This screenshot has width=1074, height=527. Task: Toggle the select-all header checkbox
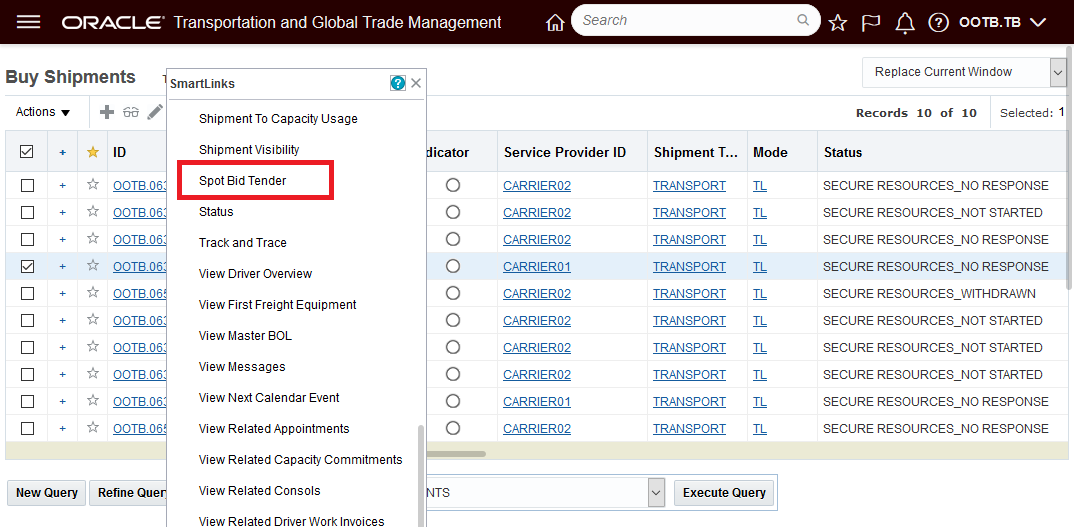[x=27, y=152]
